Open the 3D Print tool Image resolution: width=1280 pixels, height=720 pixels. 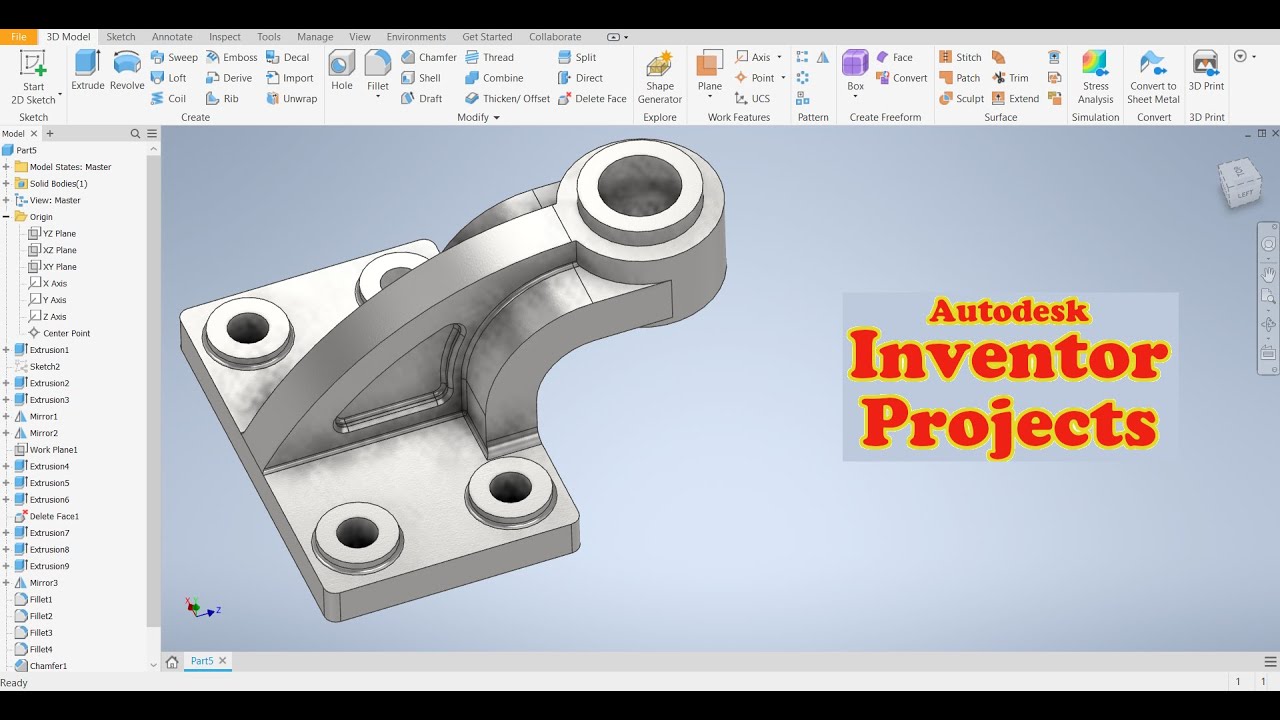click(1207, 70)
